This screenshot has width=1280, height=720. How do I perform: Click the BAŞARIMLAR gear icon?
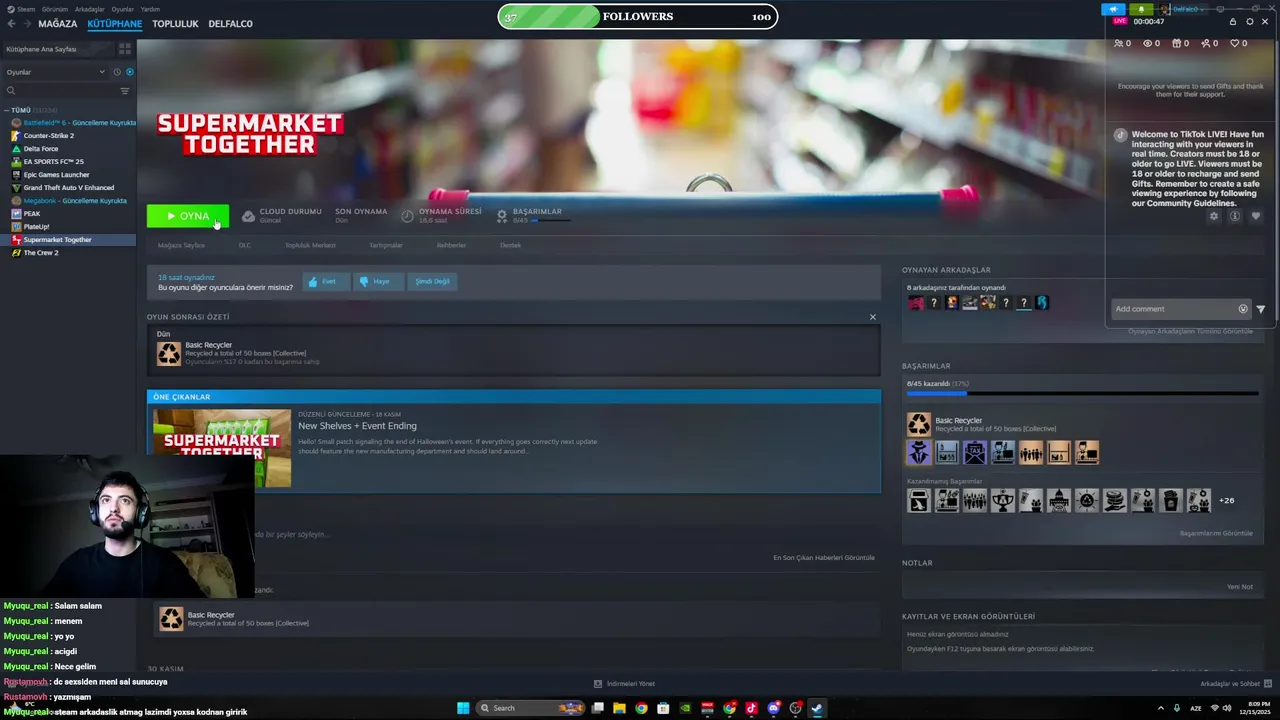click(x=502, y=216)
